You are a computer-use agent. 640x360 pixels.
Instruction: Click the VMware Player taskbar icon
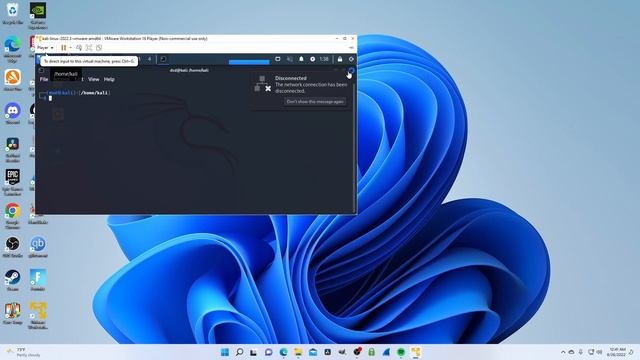[x=416, y=352]
